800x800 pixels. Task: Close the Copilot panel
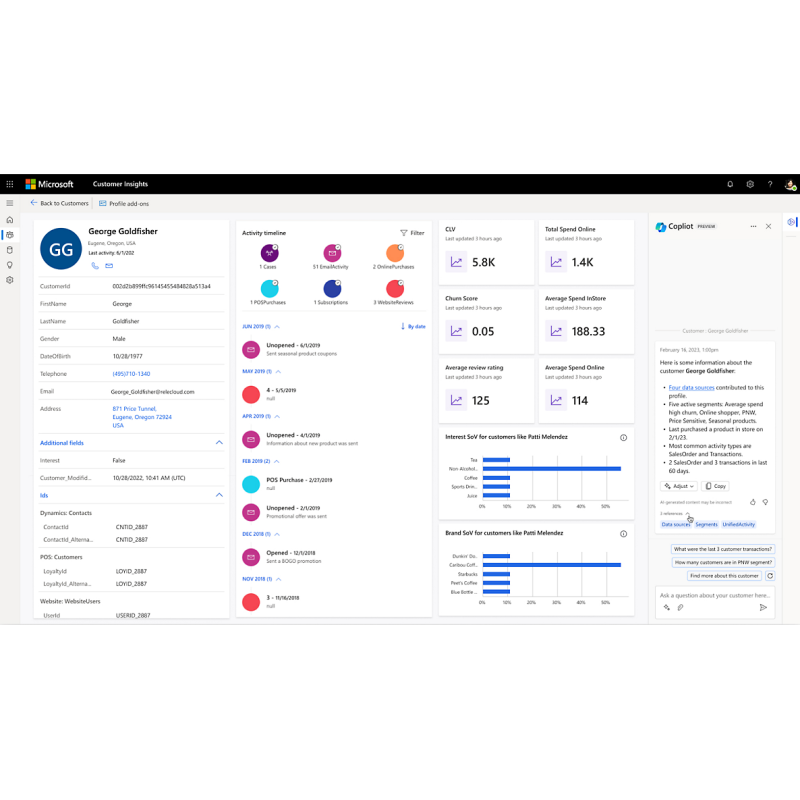point(768,226)
